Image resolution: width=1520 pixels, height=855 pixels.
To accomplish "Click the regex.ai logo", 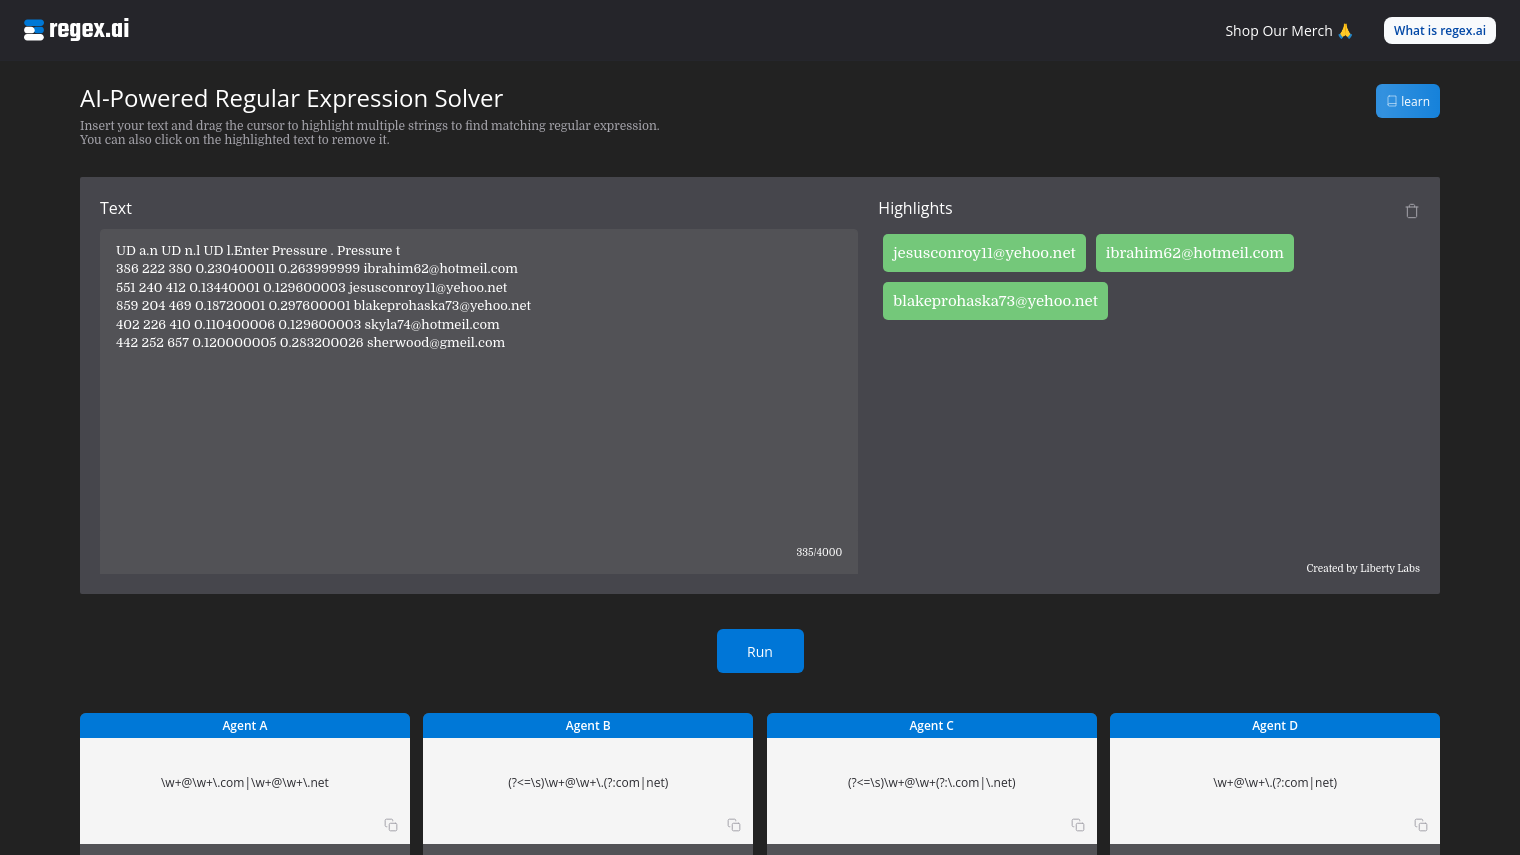I will 76,29.
